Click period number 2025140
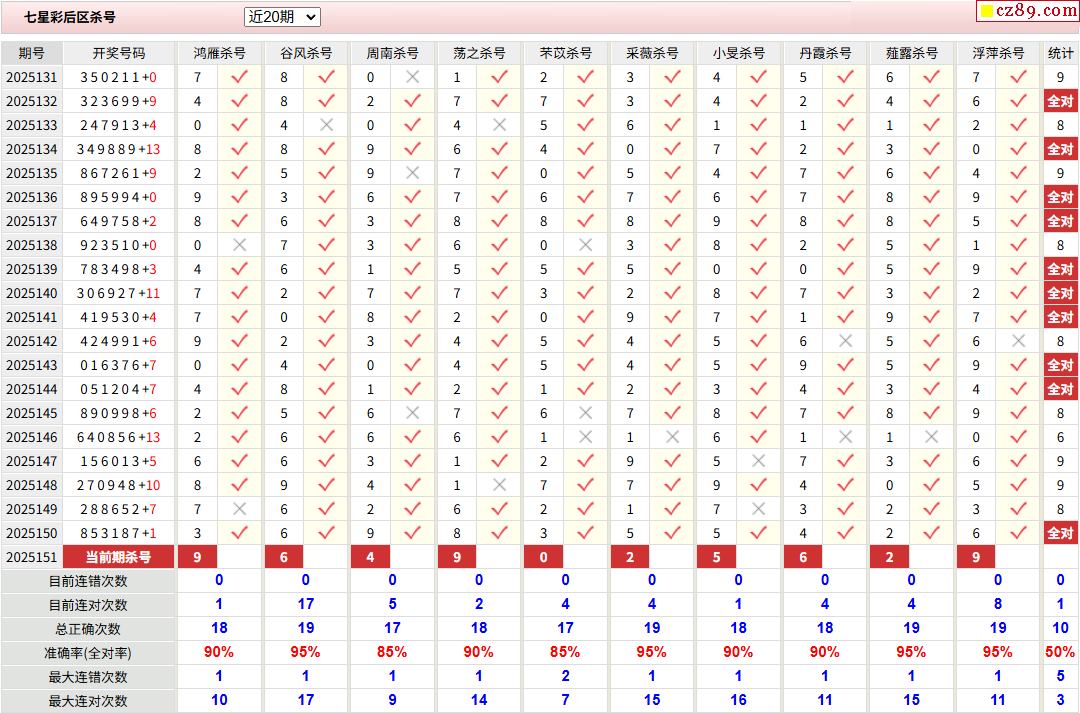The height and width of the screenshot is (713, 1080). point(32,293)
